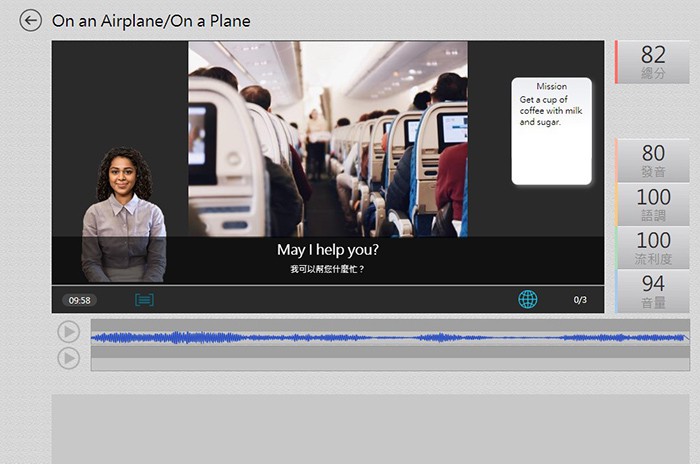Image resolution: width=700 pixels, height=464 pixels.
Task: Select the pronunciation score 80 panel
Action: 653,160
